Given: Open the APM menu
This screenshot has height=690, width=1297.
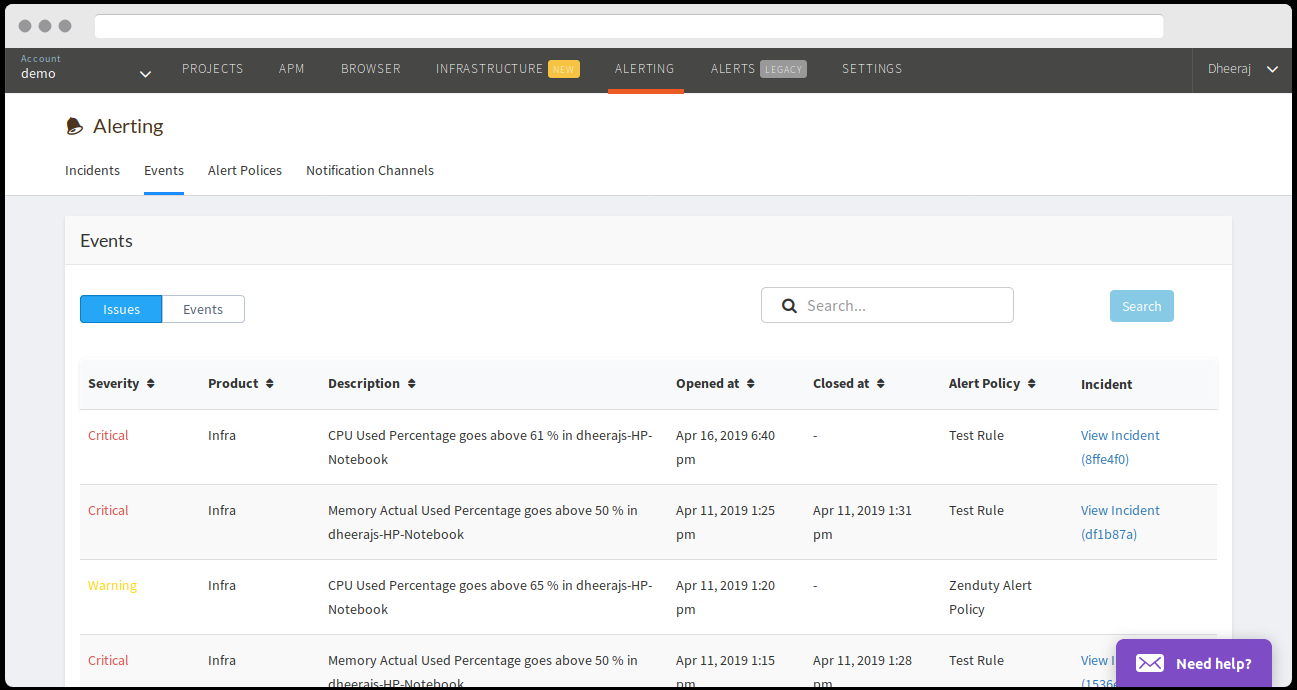Looking at the screenshot, I should click(x=292, y=69).
